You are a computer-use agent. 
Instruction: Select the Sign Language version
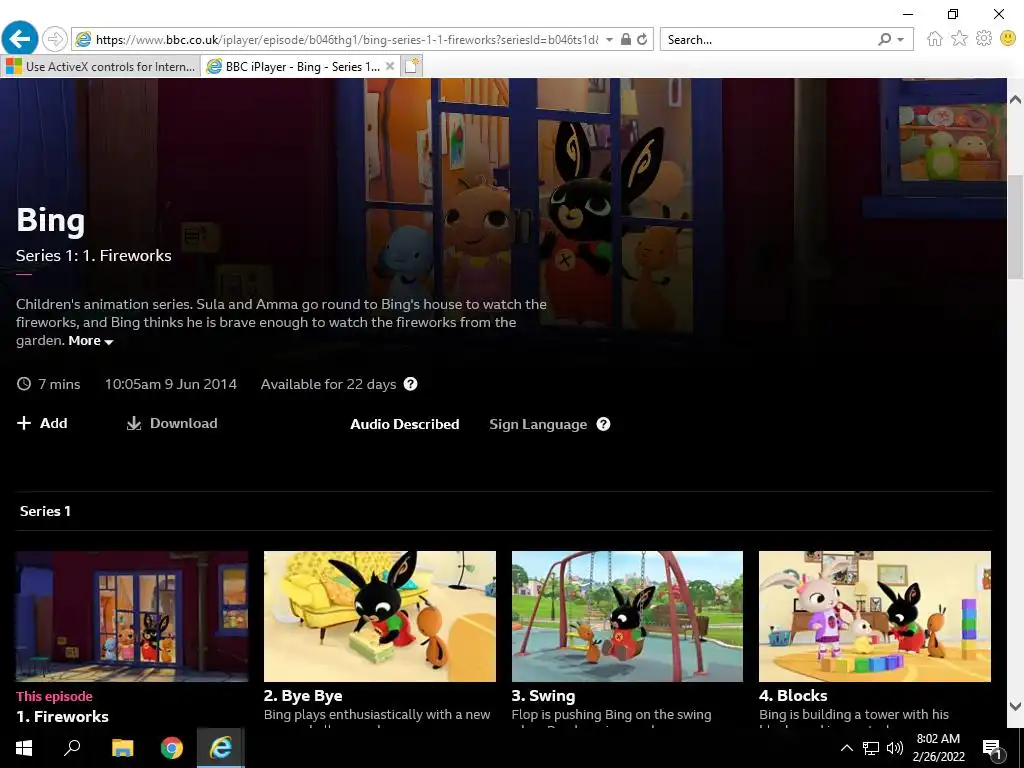pos(538,424)
